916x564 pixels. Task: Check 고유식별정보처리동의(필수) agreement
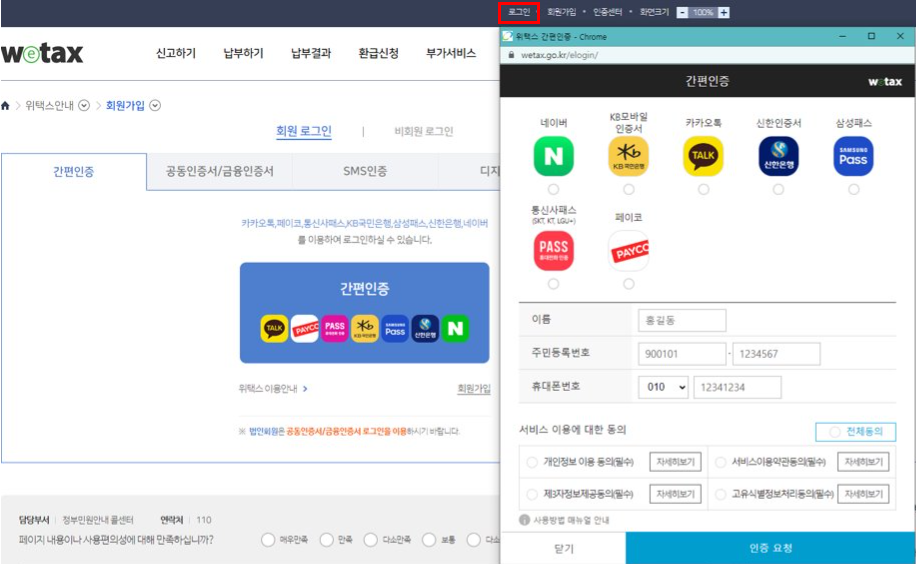click(x=720, y=494)
